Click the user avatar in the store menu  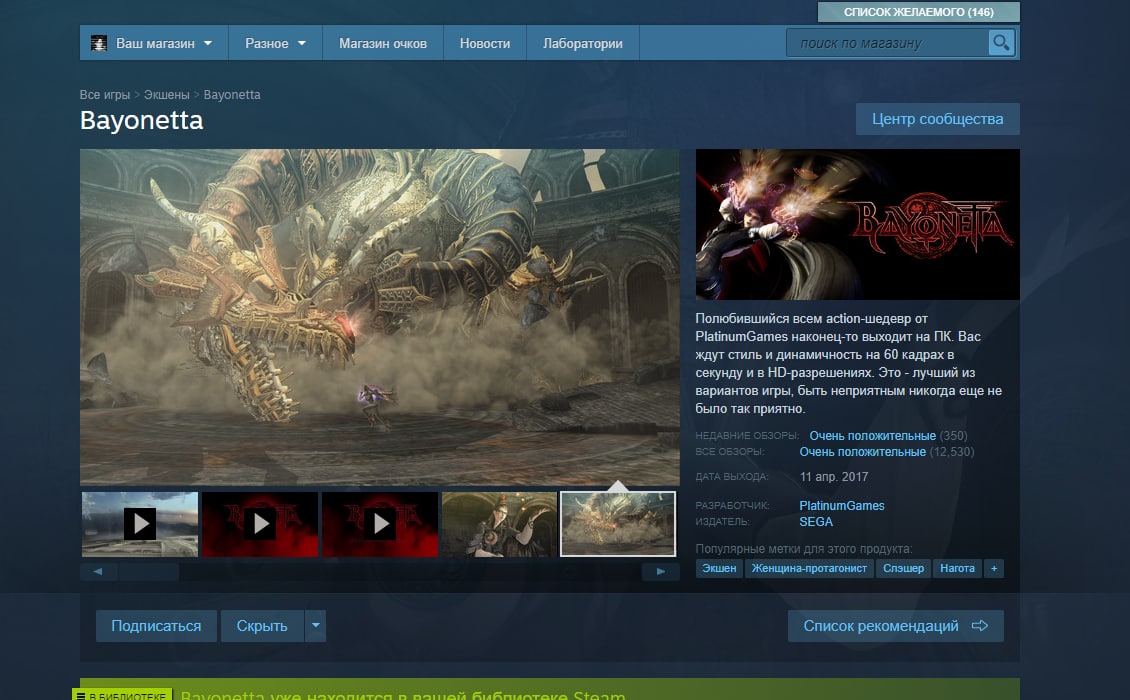(x=99, y=43)
